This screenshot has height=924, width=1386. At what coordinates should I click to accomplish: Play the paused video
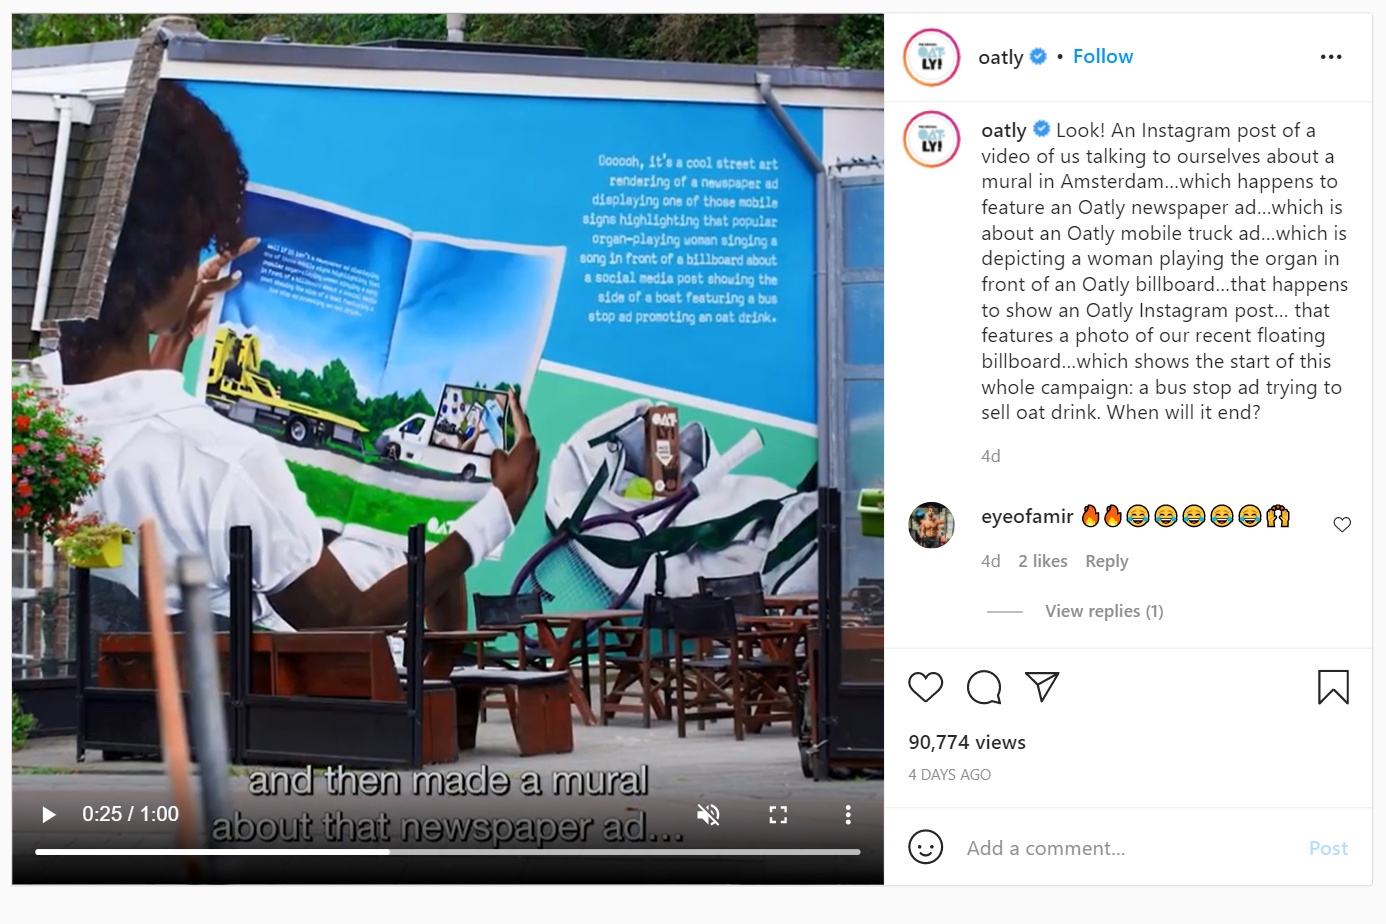(x=48, y=814)
